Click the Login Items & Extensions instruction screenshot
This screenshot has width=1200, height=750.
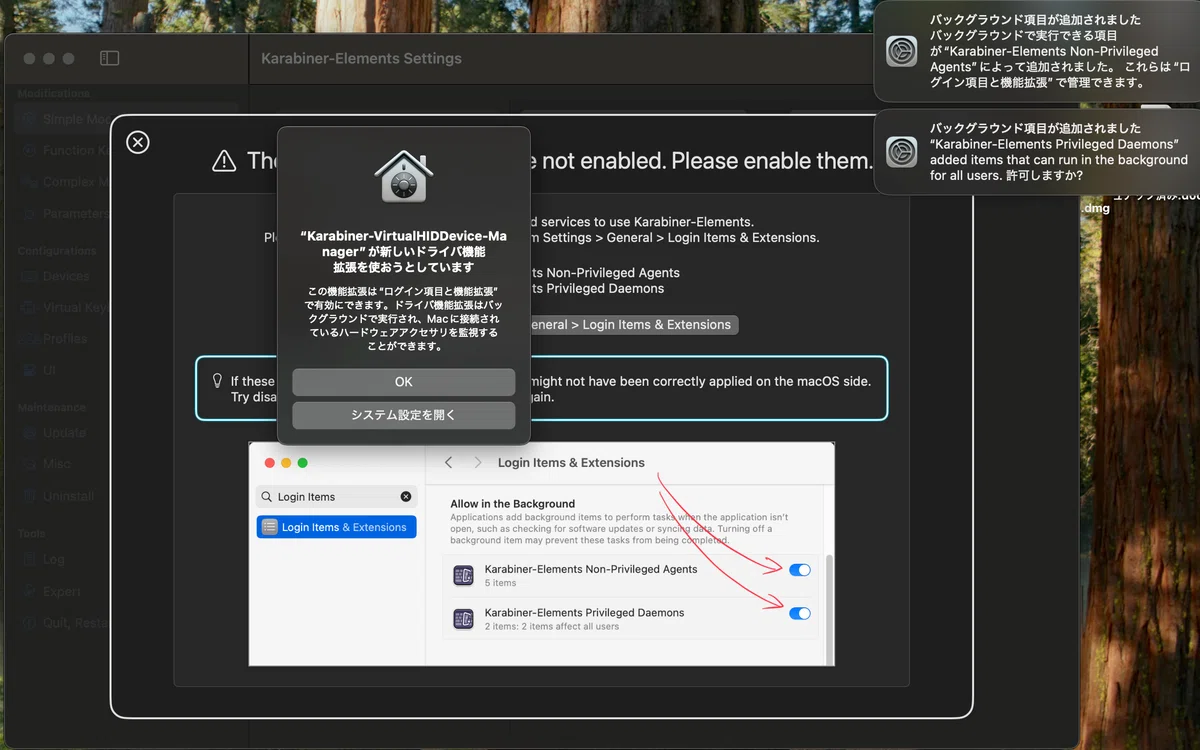point(541,554)
